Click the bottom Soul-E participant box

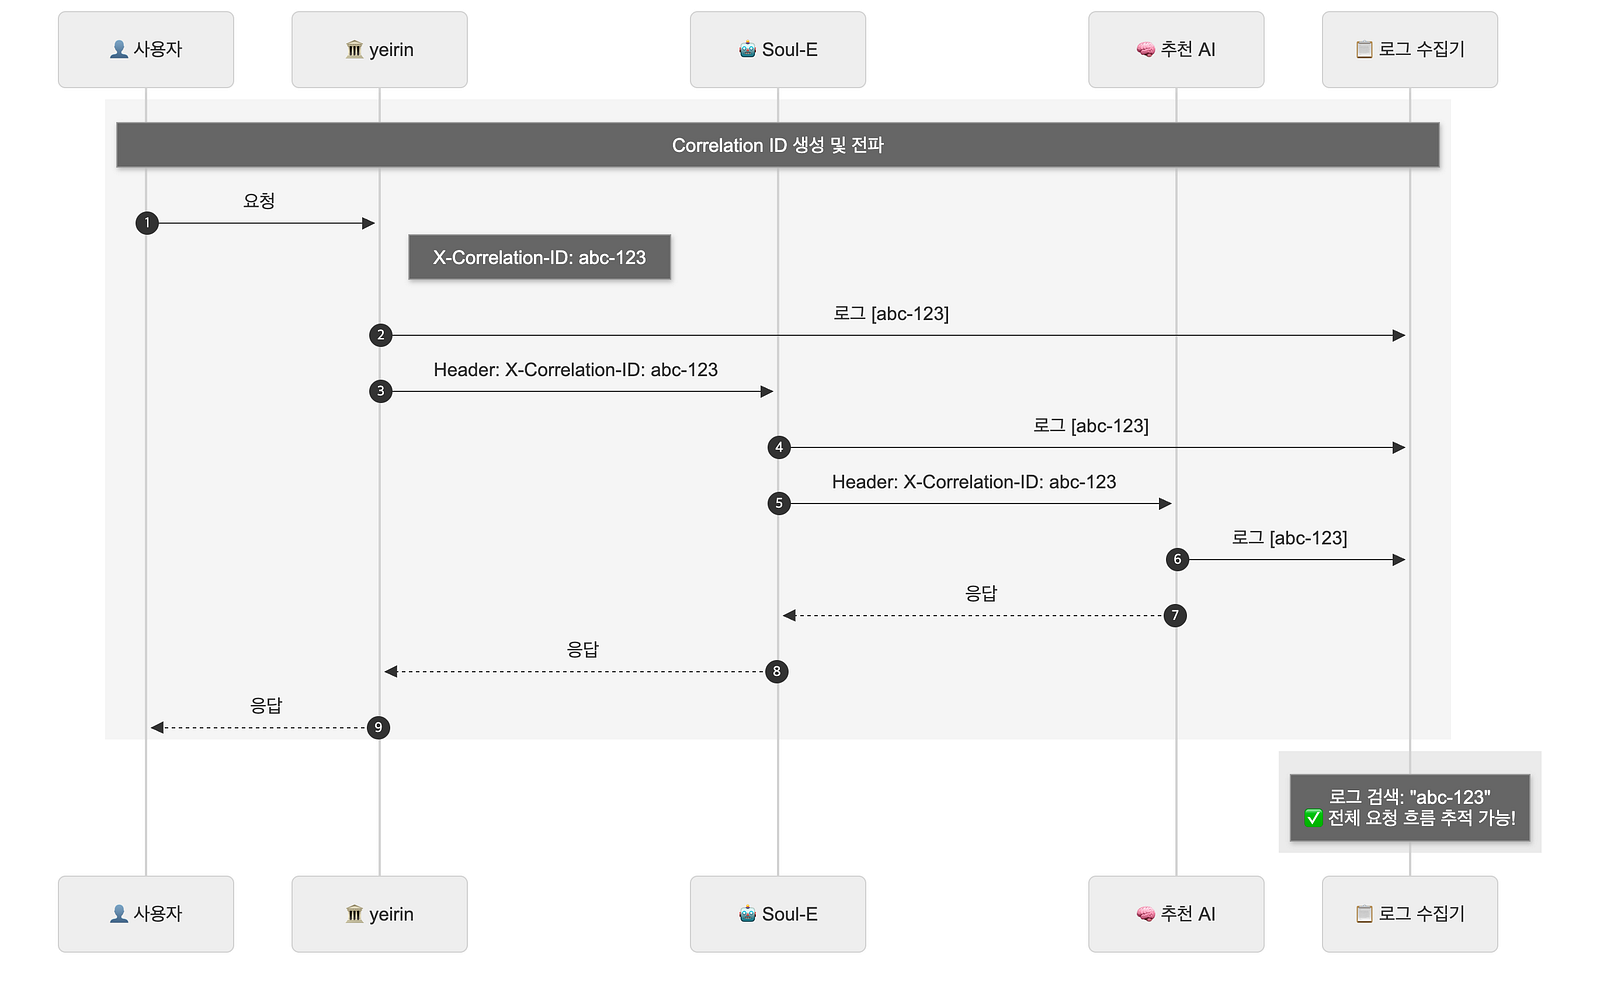[778, 914]
